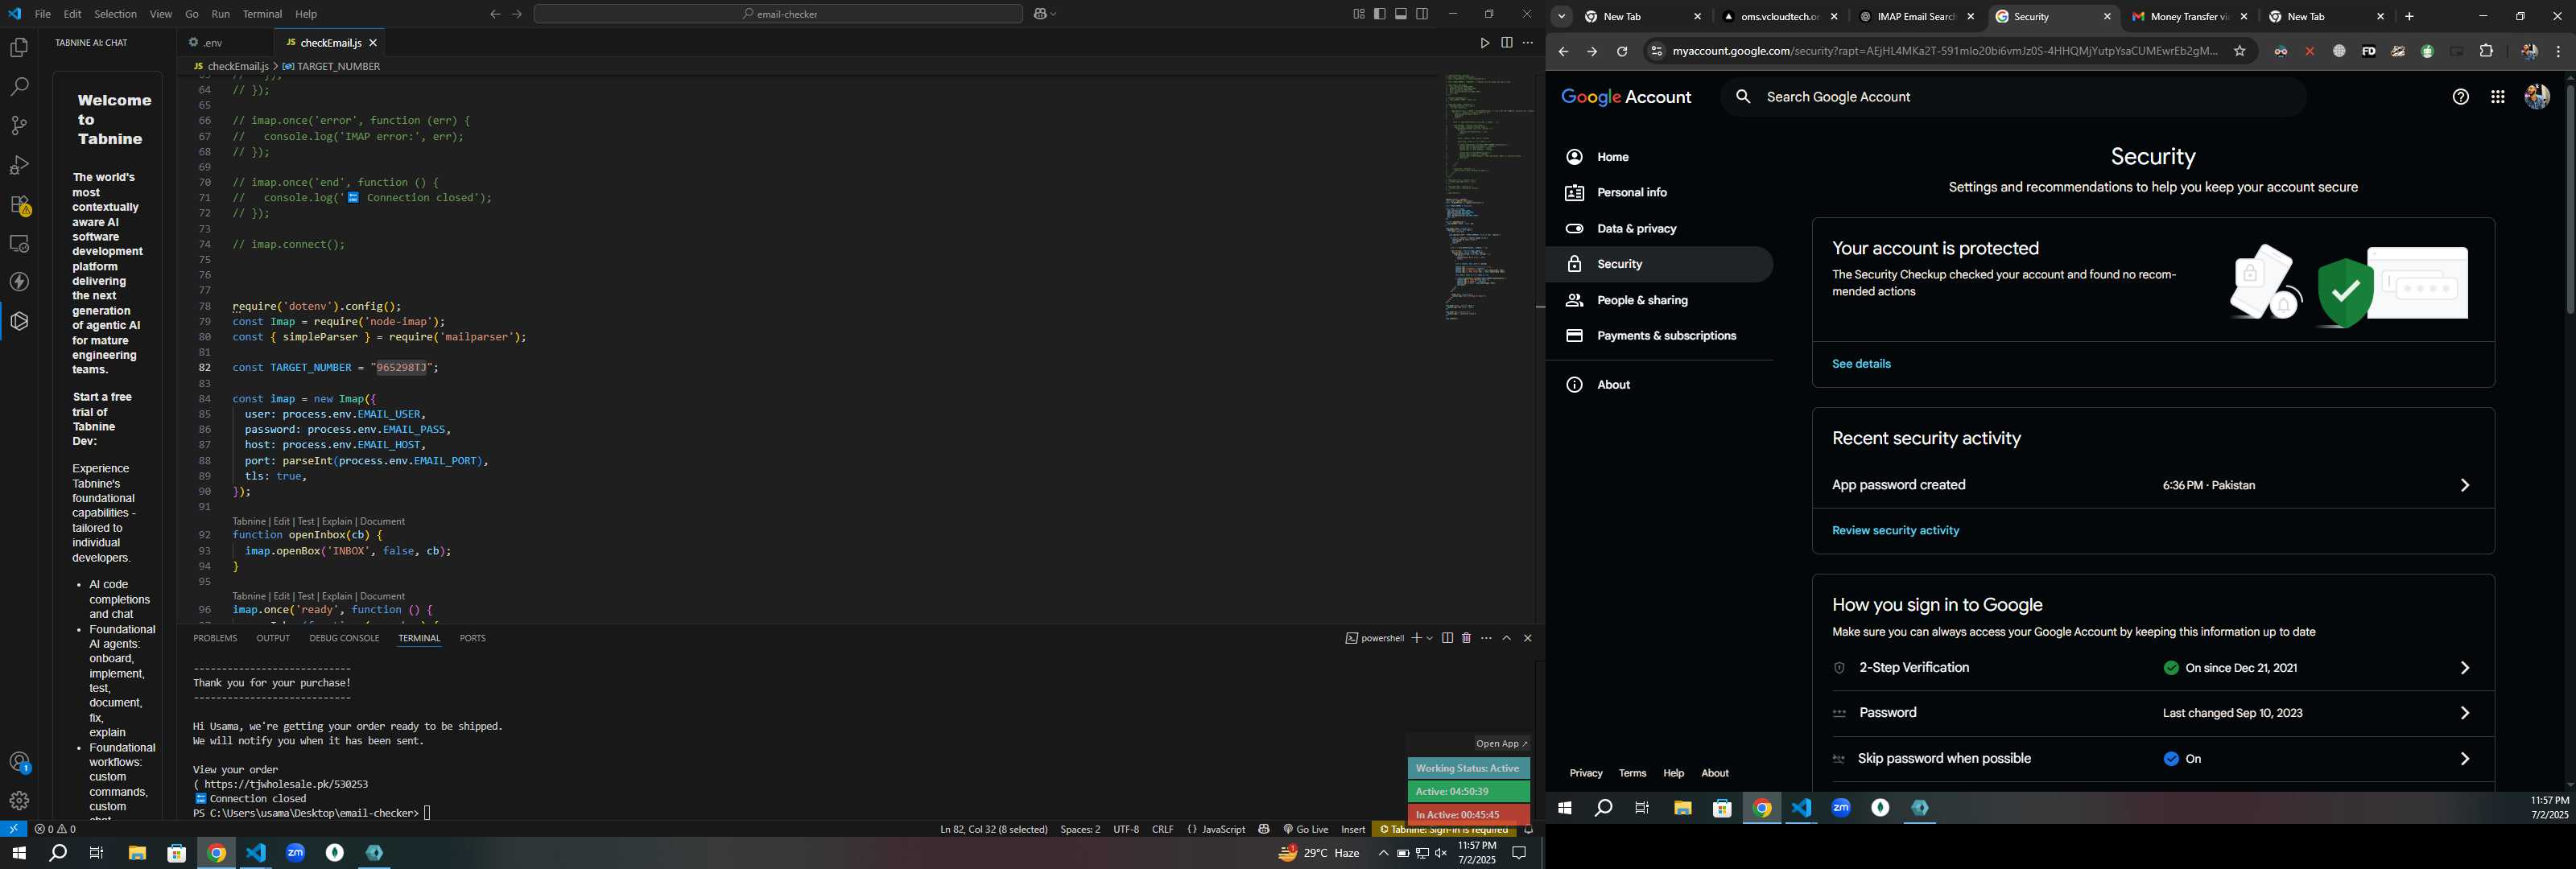This screenshot has height=869, width=2576.
Task: Change indentation via Spaces: 2
Action: coord(1080,829)
